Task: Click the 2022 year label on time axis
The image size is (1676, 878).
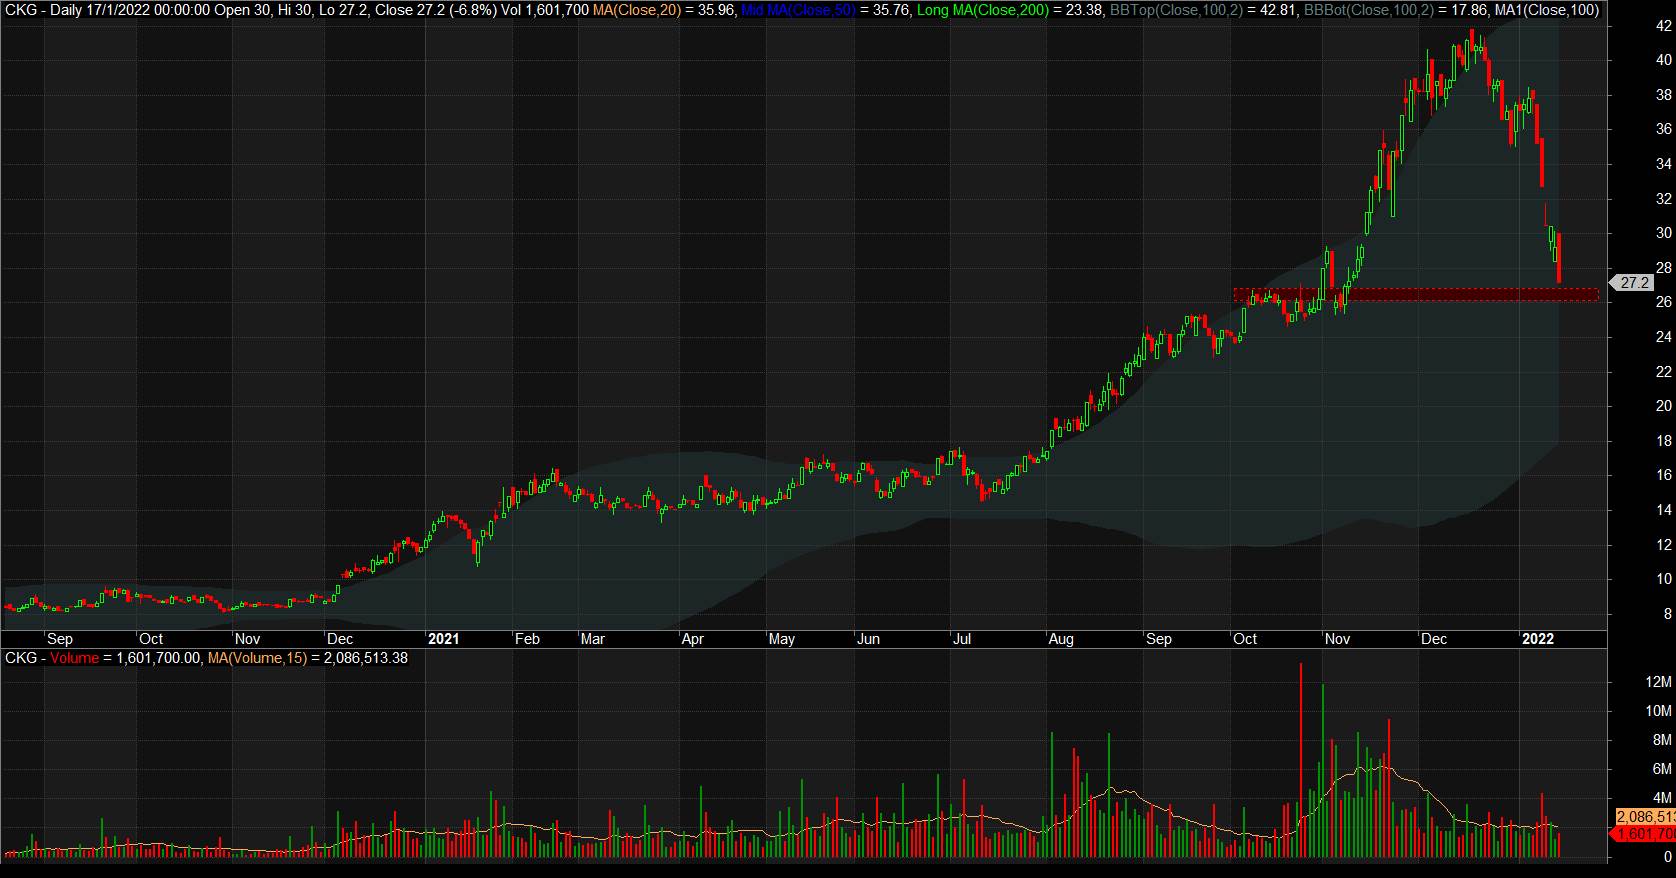Action: 1538,639
